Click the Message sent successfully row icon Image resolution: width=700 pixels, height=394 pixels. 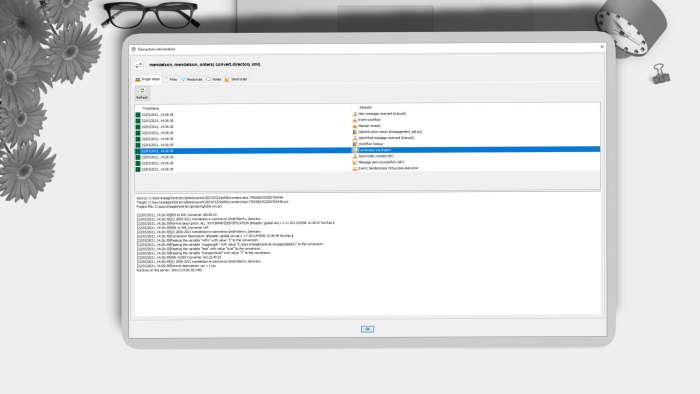coord(355,162)
